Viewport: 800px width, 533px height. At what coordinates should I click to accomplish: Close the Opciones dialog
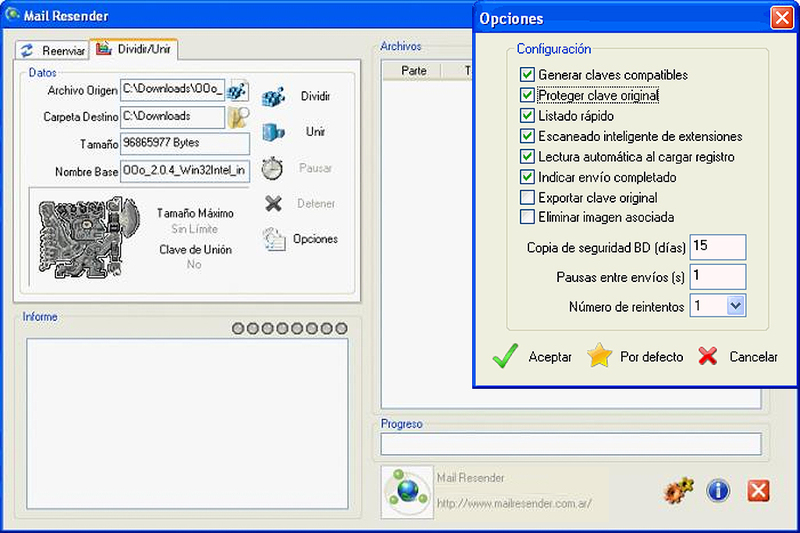(782, 18)
